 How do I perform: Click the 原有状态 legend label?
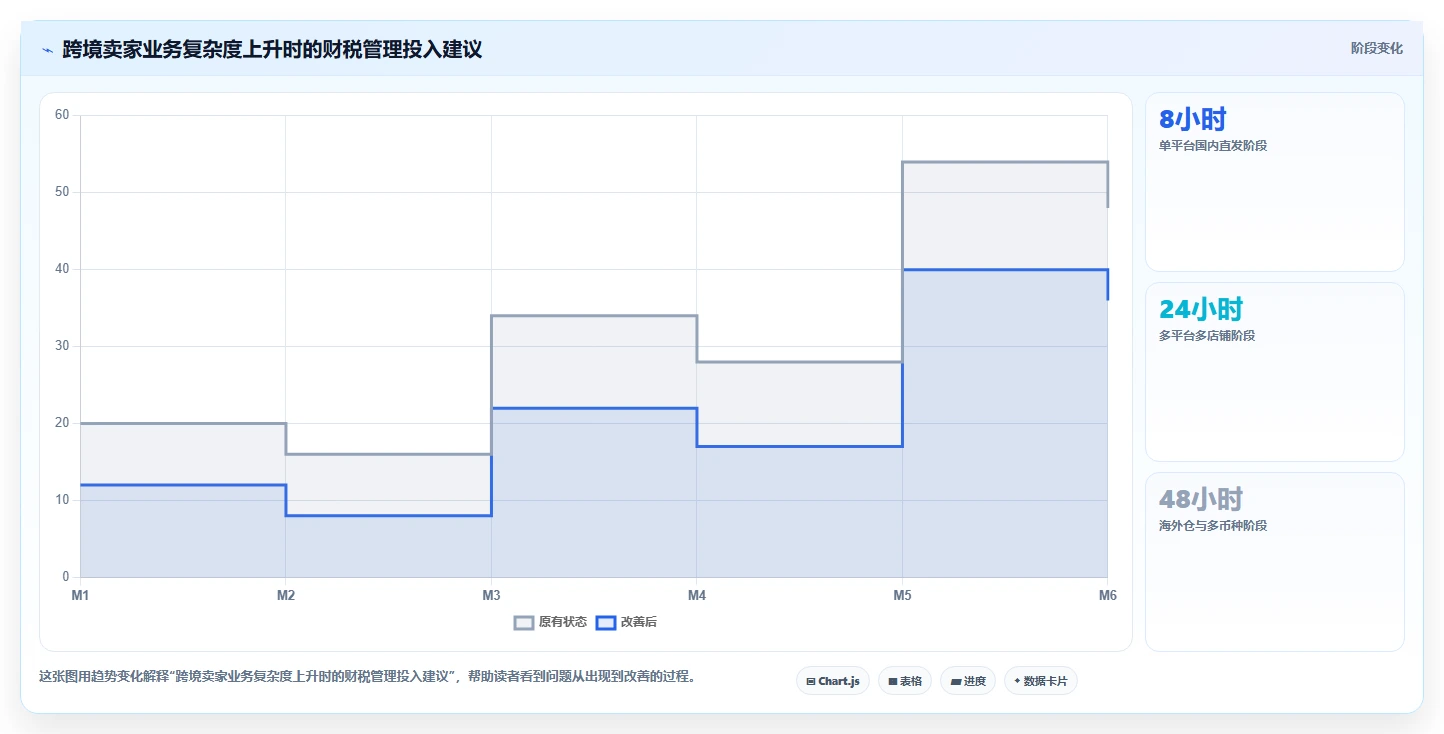tap(563, 622)
